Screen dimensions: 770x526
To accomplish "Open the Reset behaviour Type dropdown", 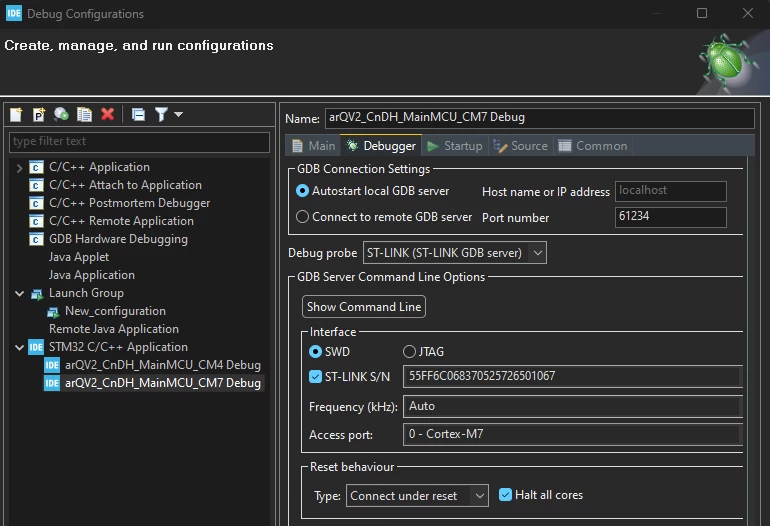I will tap(417, 496).
